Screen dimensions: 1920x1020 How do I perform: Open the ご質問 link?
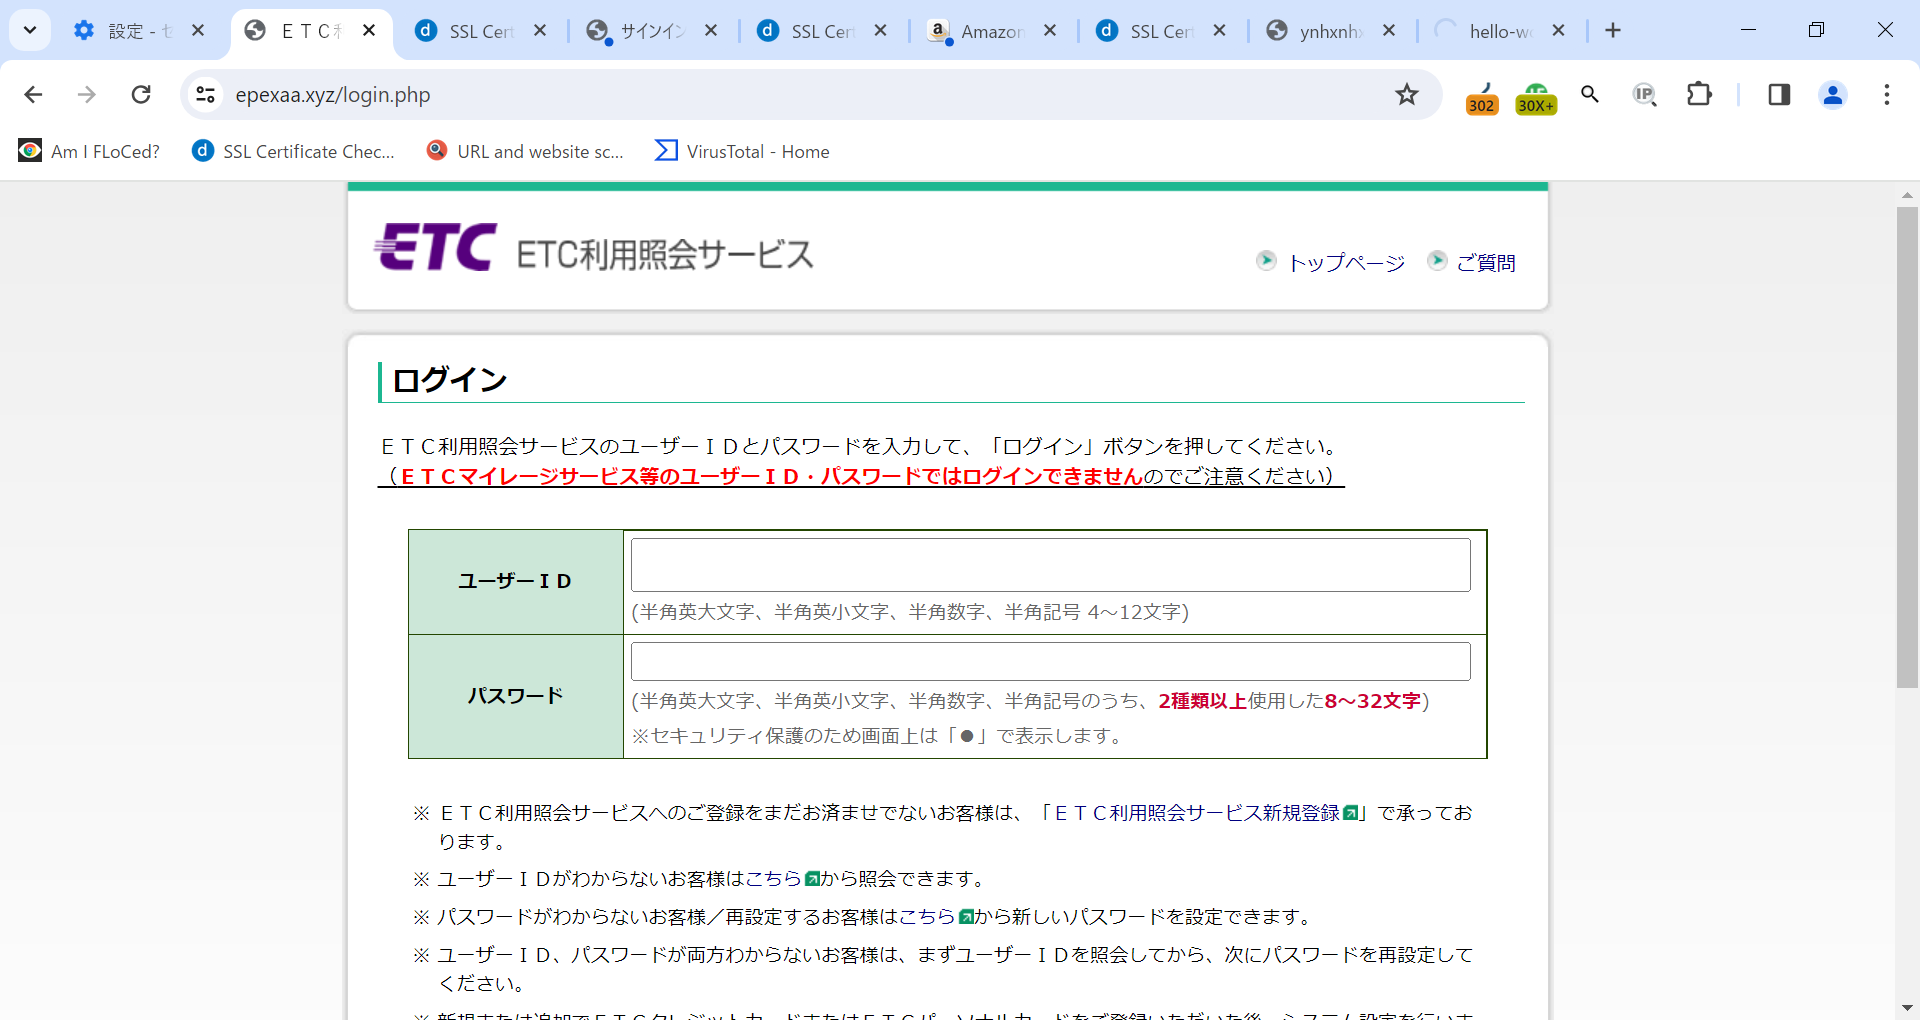tap(1485, 263)
